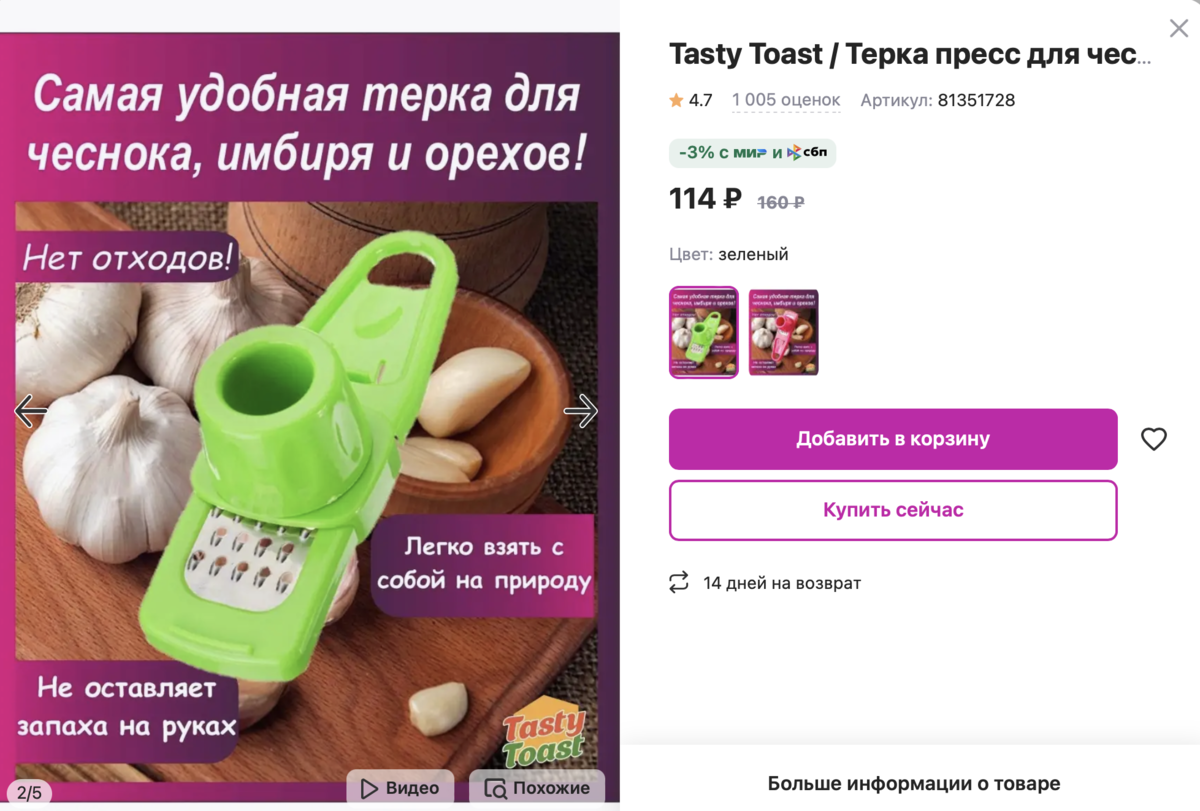Screen dimensions: 1200x811
Task: Click the 14 дней на возврат text
Action: tap(782, 583)
